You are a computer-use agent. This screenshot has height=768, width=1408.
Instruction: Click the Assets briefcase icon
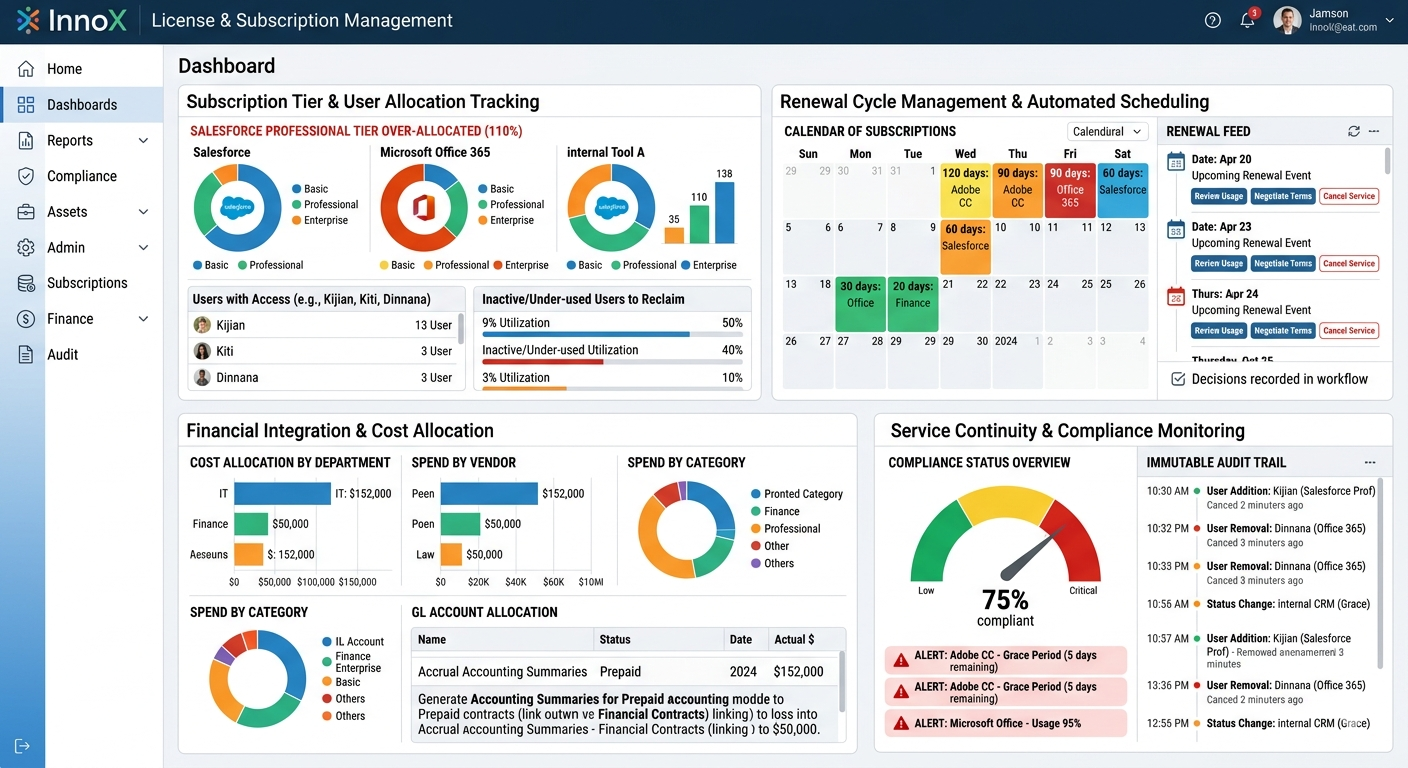(26, 212)
